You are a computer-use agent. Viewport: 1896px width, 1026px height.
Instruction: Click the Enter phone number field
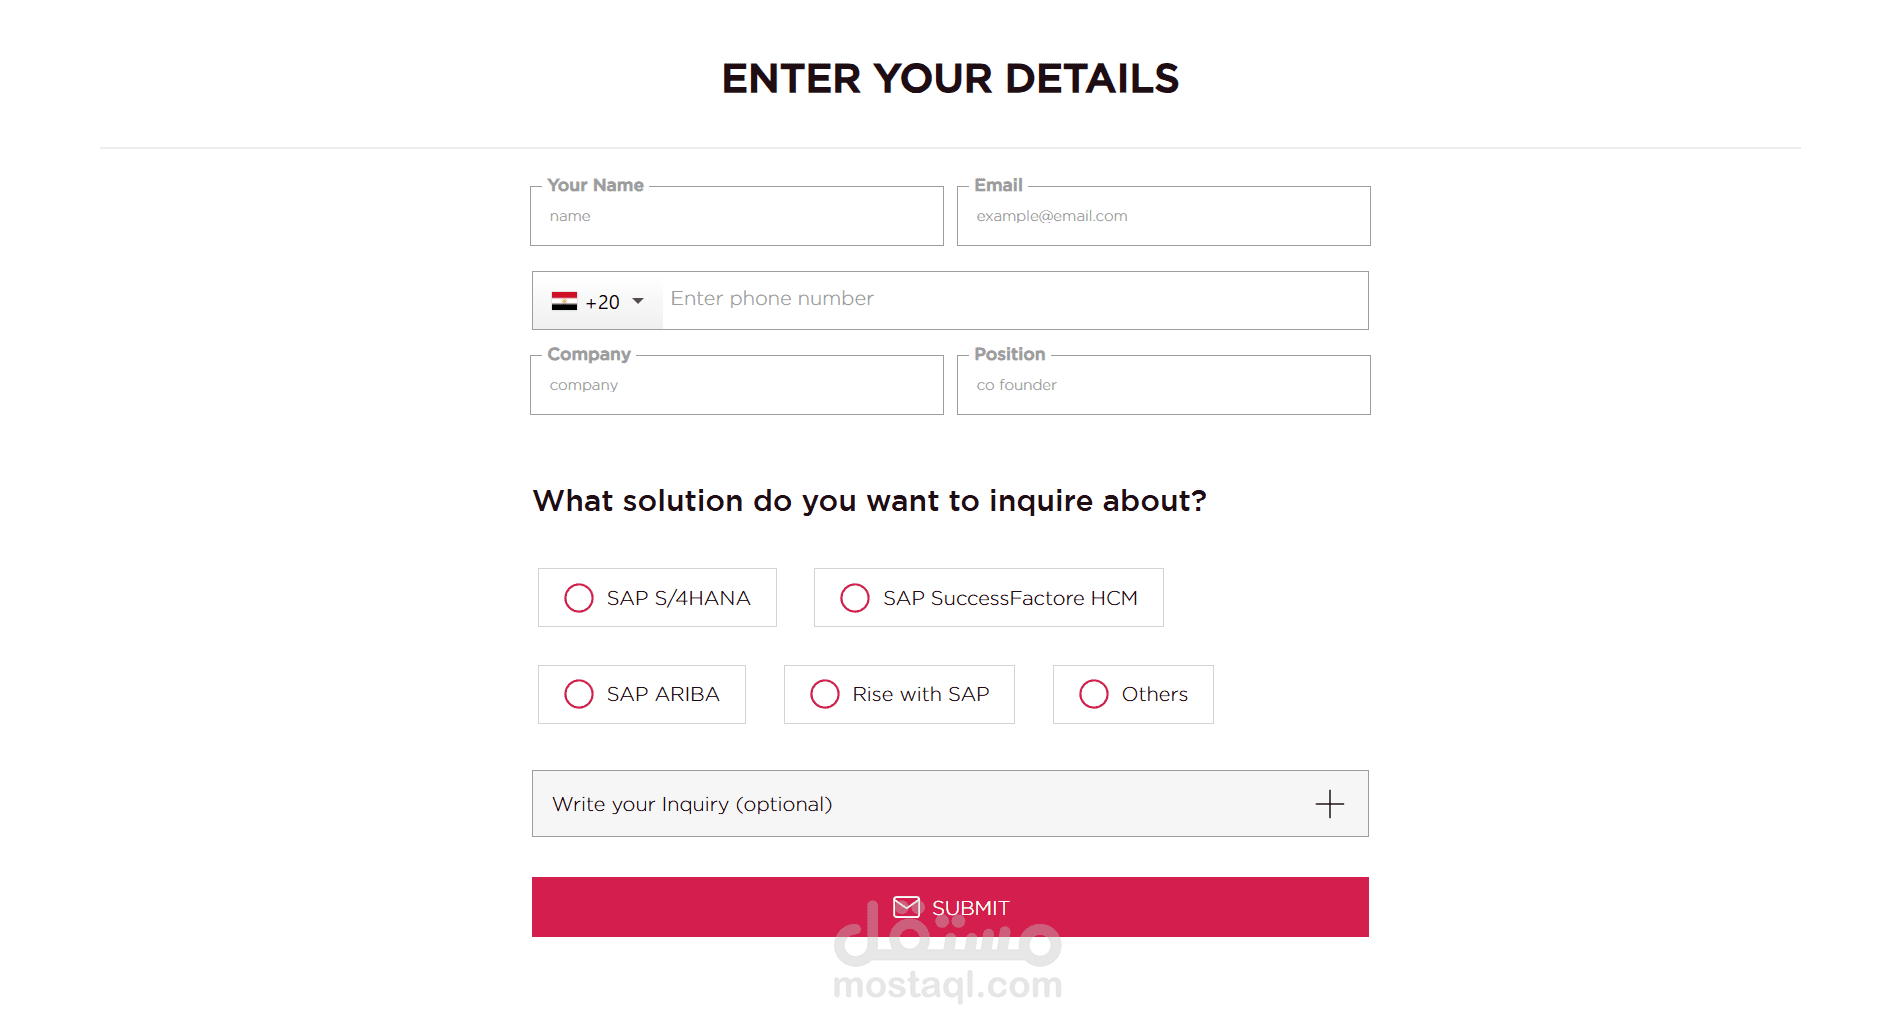1014,300
